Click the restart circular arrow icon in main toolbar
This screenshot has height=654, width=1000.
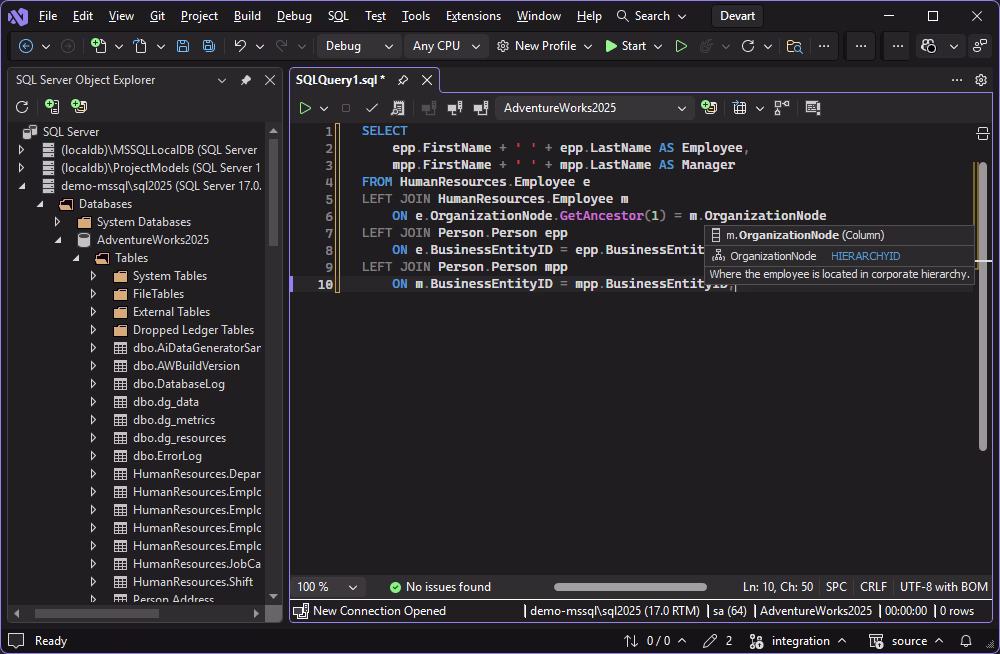748,46
